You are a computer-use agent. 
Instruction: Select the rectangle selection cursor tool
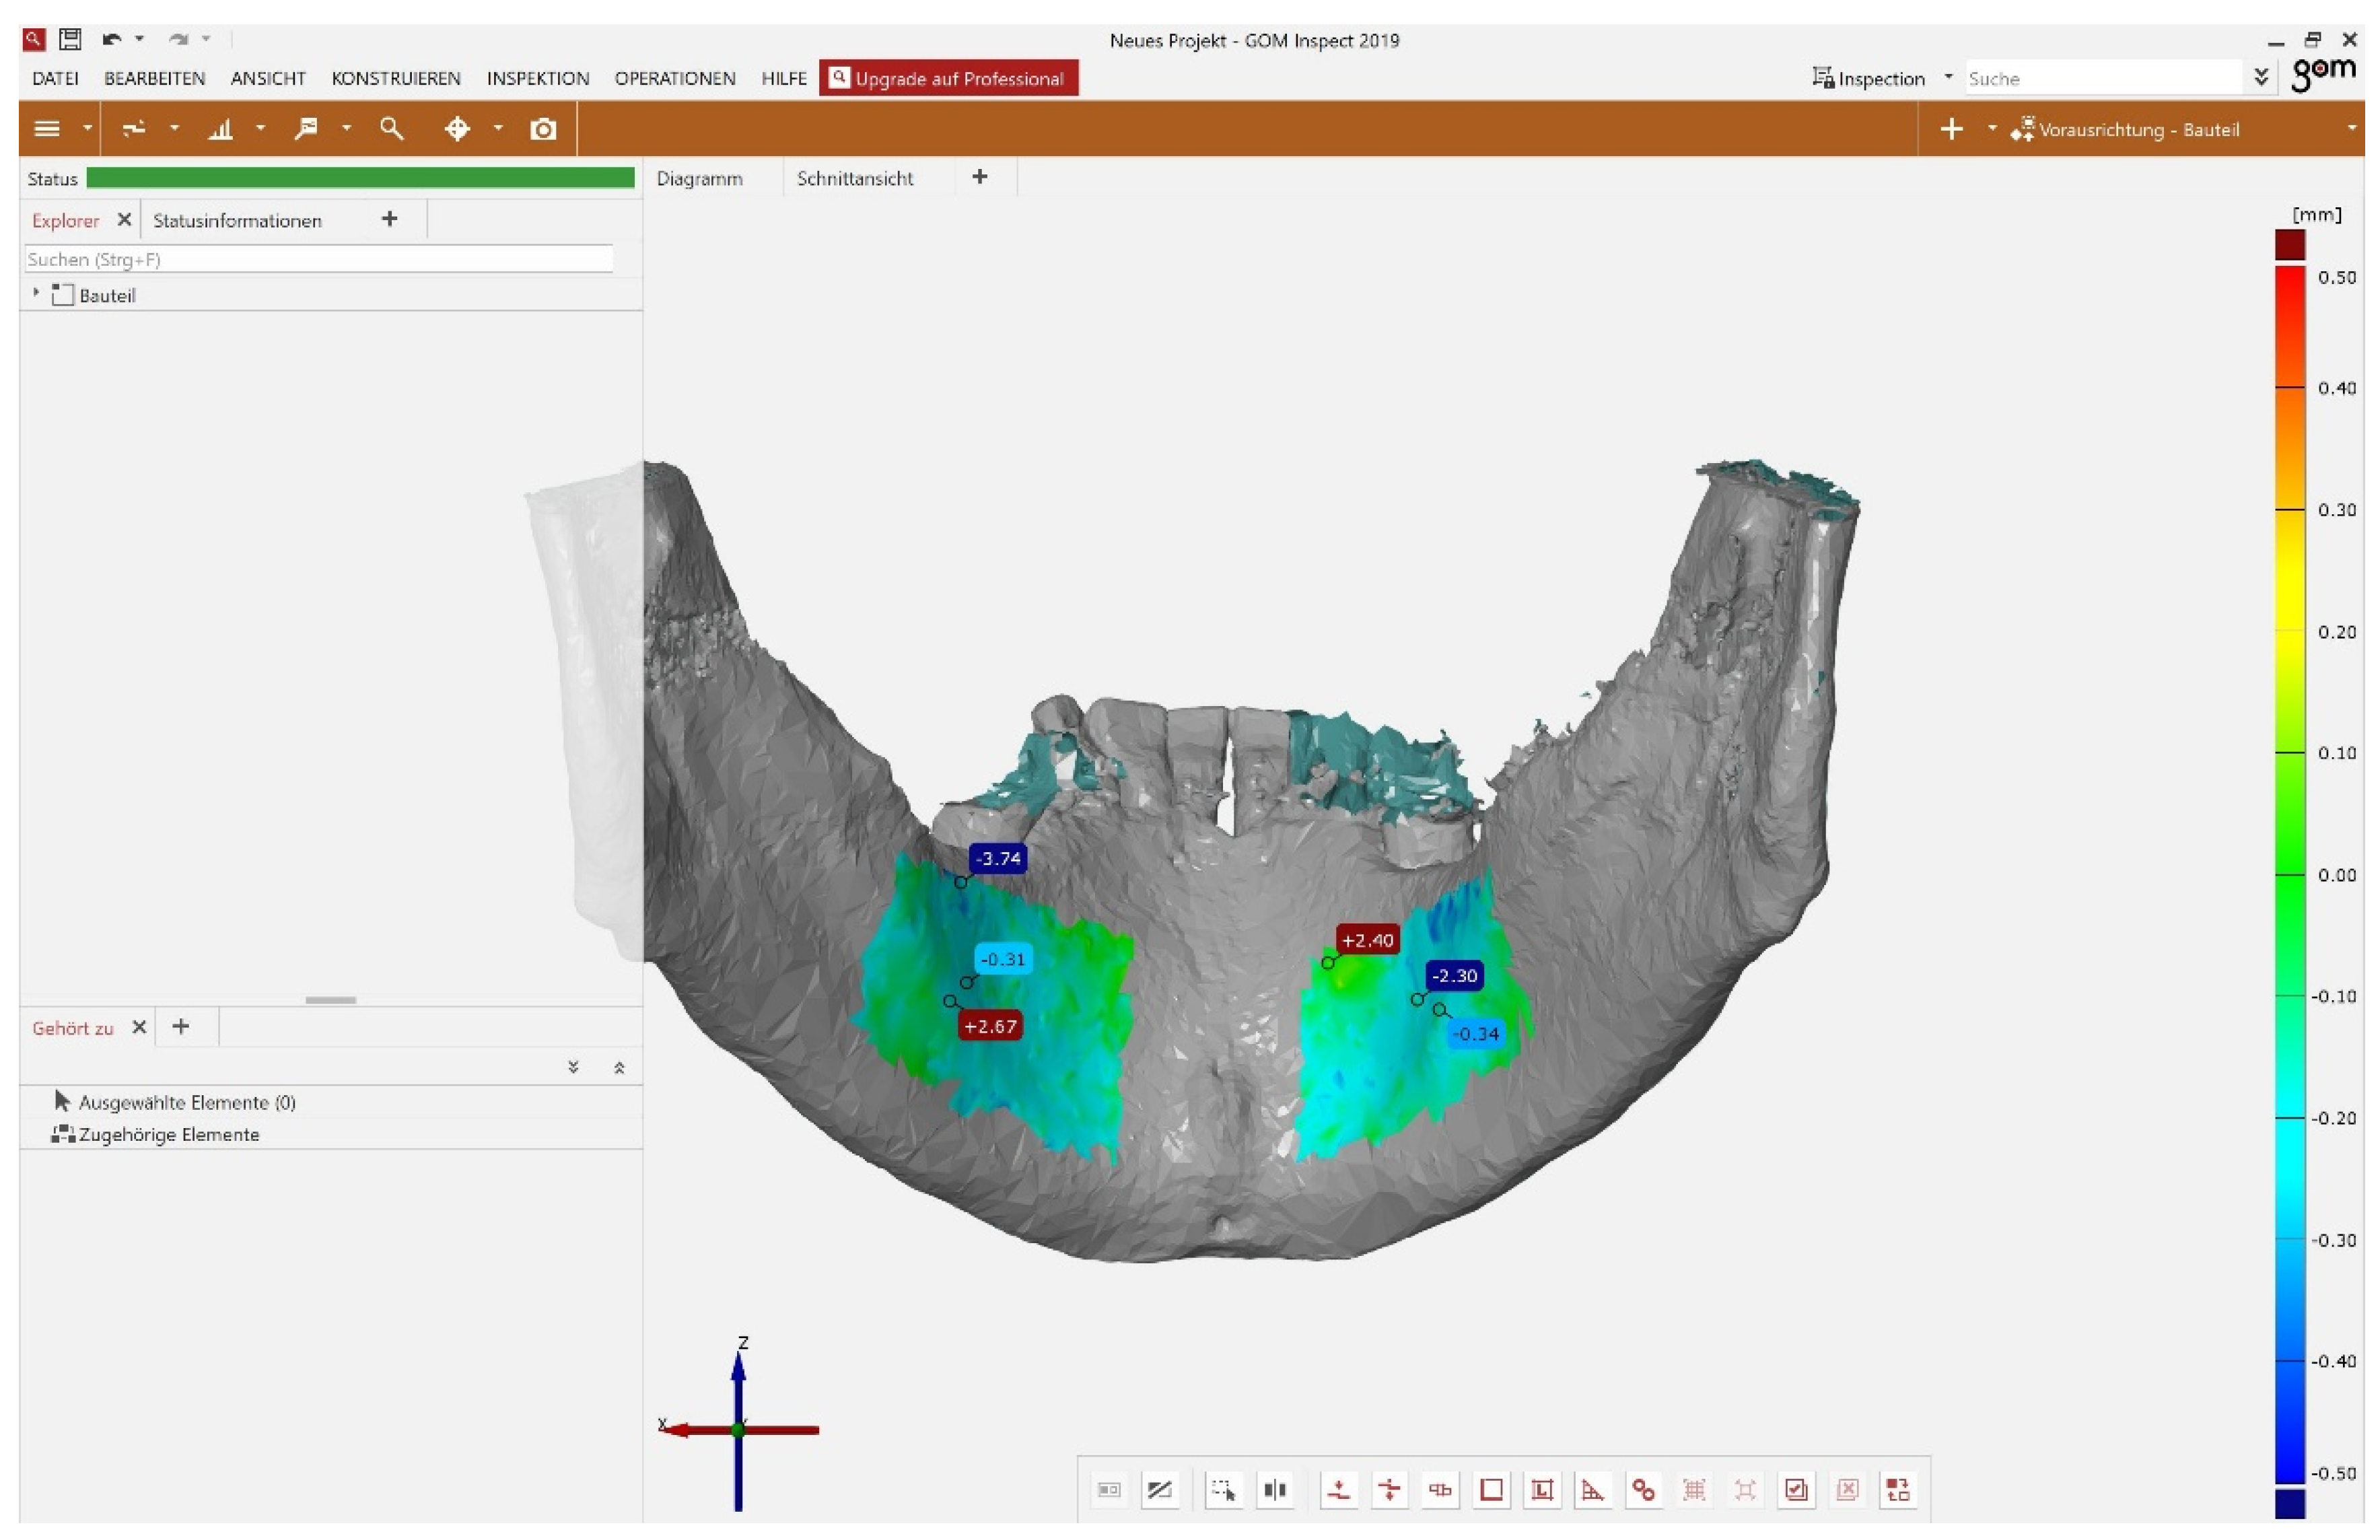click(x=1223, y=1490)
